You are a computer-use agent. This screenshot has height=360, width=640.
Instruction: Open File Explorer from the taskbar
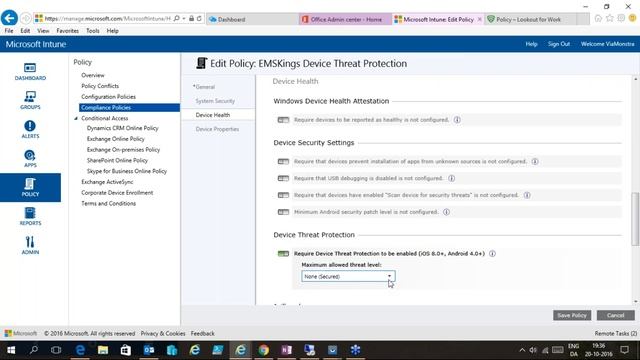(103, 350)
